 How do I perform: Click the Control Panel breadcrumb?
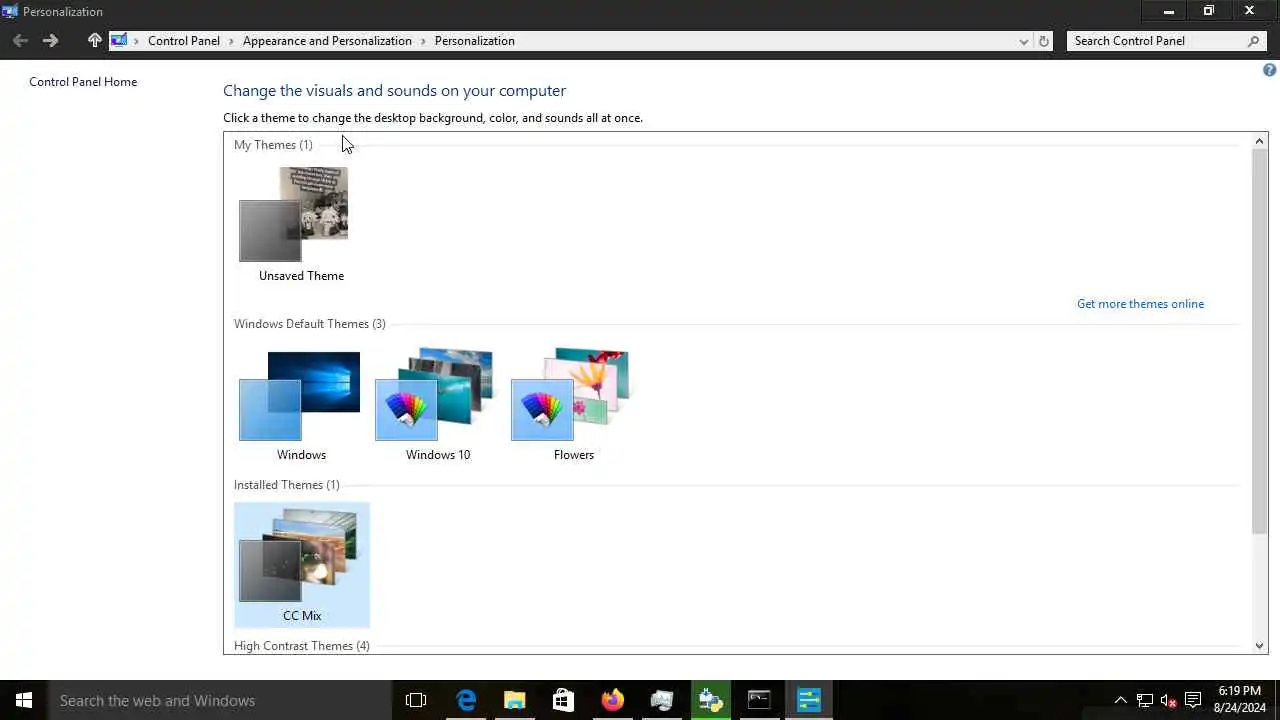pos(184,41)
